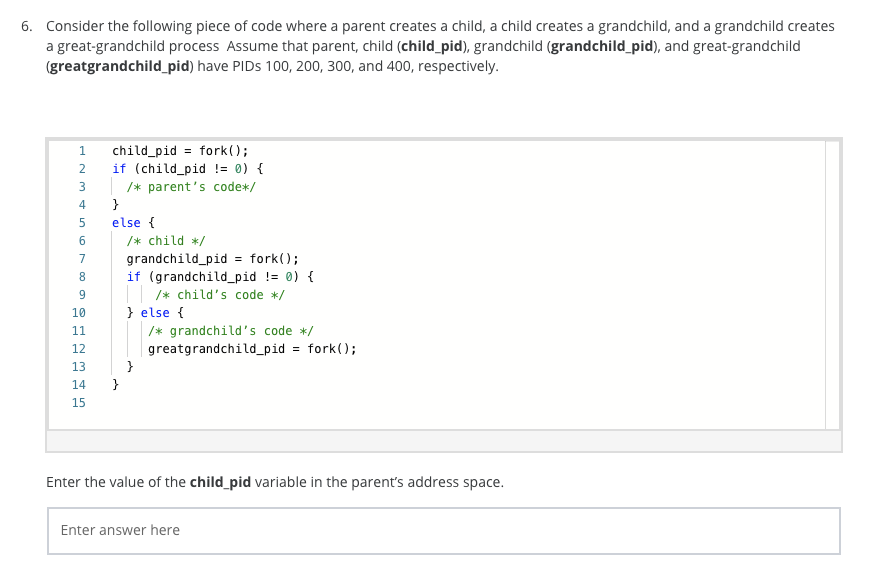Screen dimensions: 873x562
Task: Click the question number 6 label
Action: 27,26
